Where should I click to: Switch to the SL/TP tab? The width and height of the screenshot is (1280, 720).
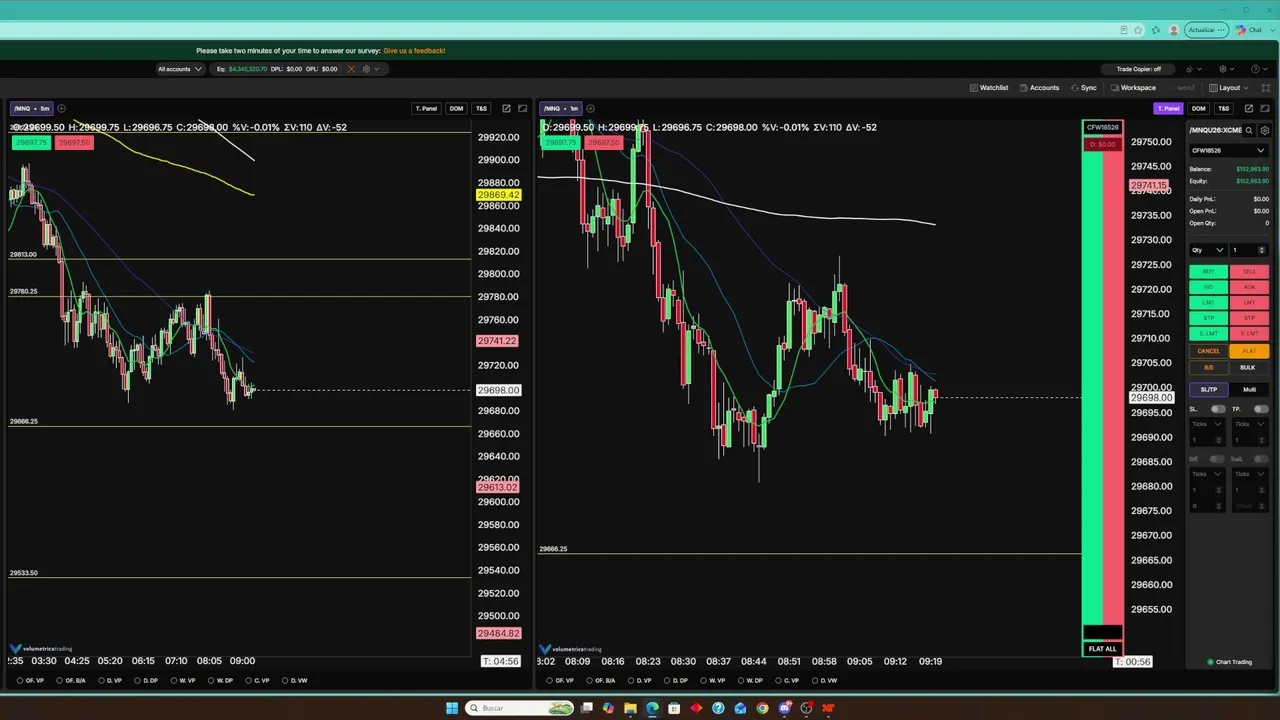point(1208,390)
